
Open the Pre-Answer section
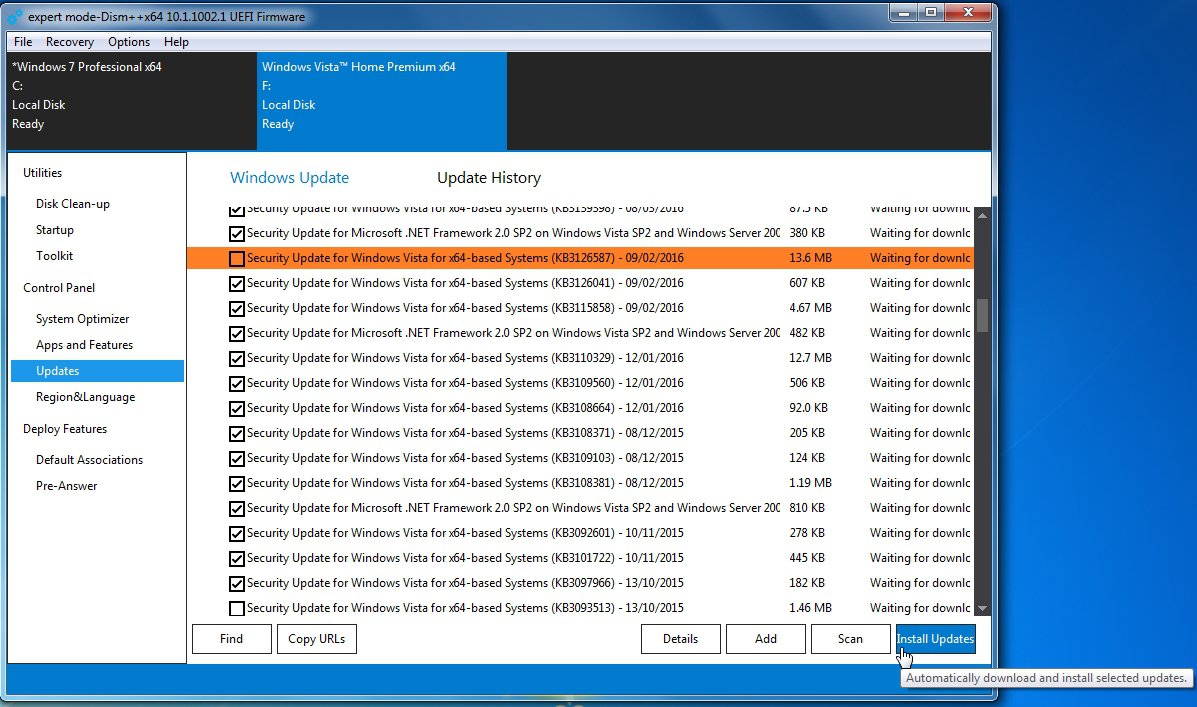pyautogui.click(x=66, y=486)
